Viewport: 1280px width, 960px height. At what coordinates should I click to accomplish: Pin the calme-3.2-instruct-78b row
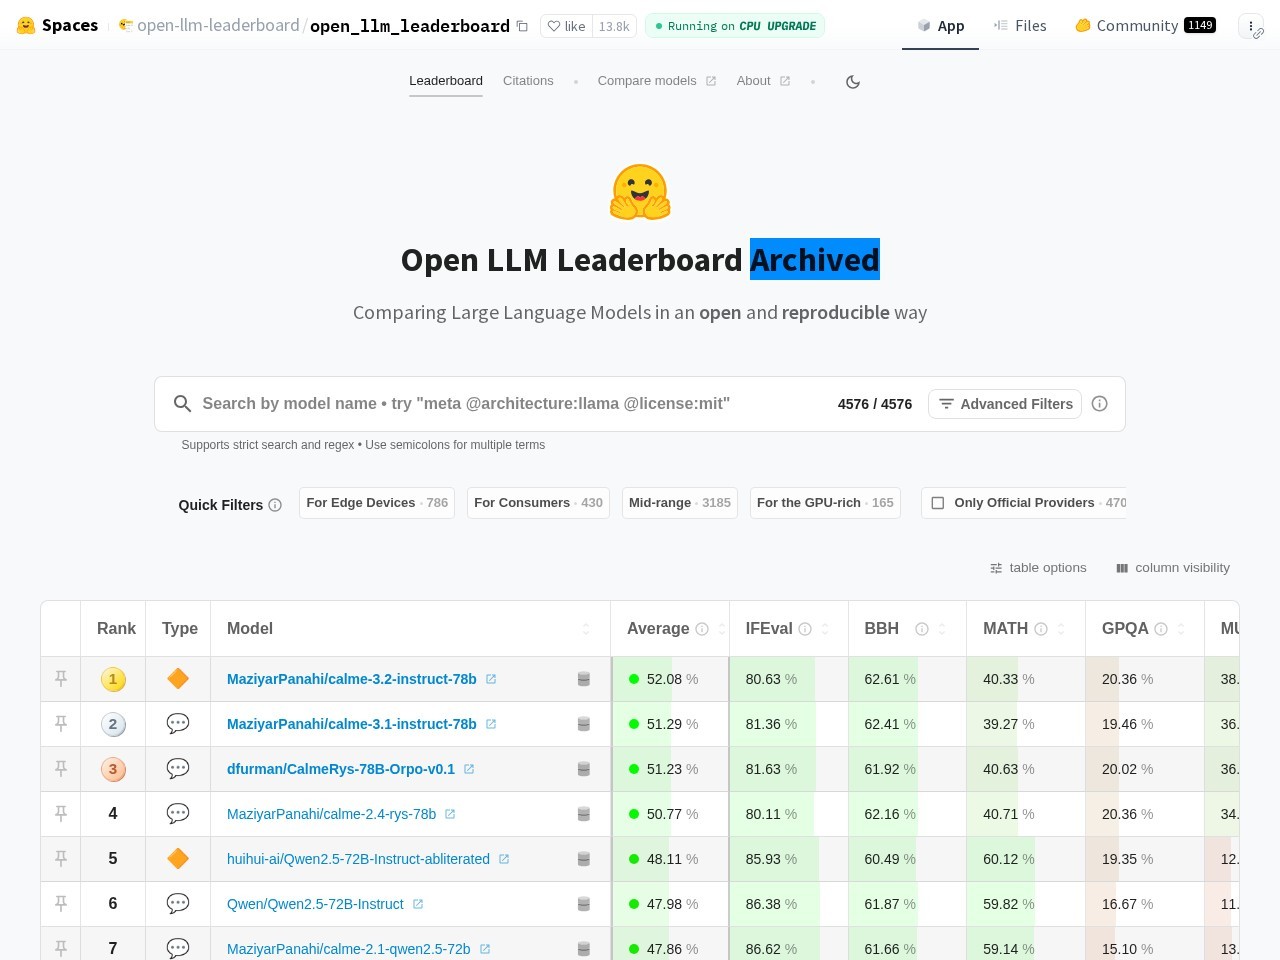pyautogui.click(x=61, y=679)
